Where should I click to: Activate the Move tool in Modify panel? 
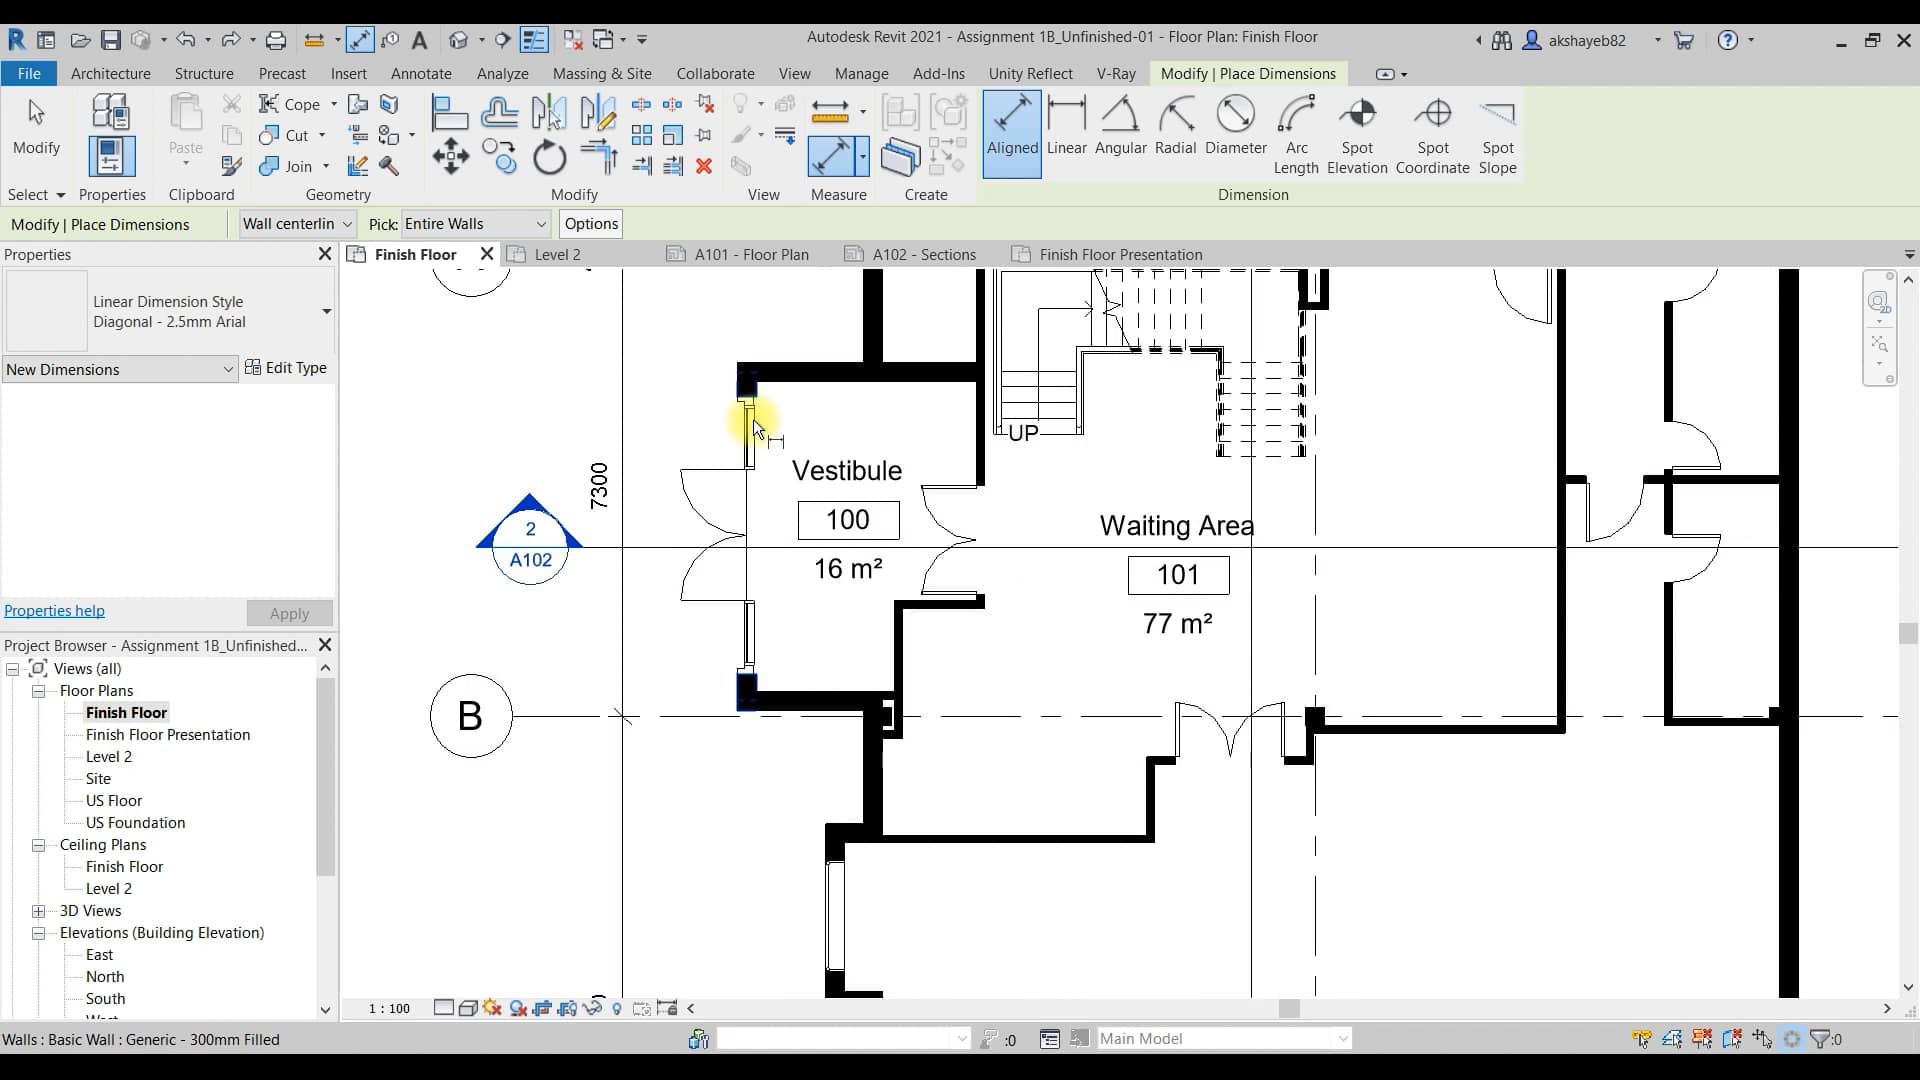click(x=451, y=157)
